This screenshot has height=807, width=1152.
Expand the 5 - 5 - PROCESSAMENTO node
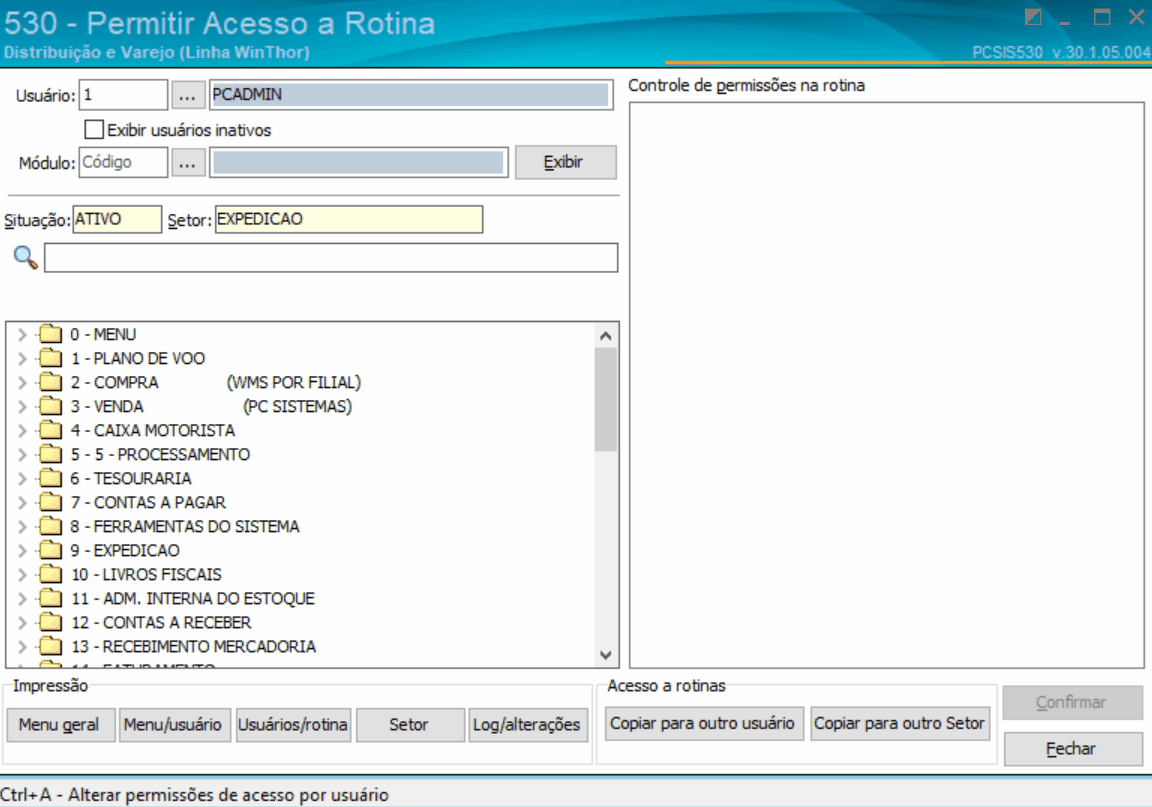[x=22, y=454]
